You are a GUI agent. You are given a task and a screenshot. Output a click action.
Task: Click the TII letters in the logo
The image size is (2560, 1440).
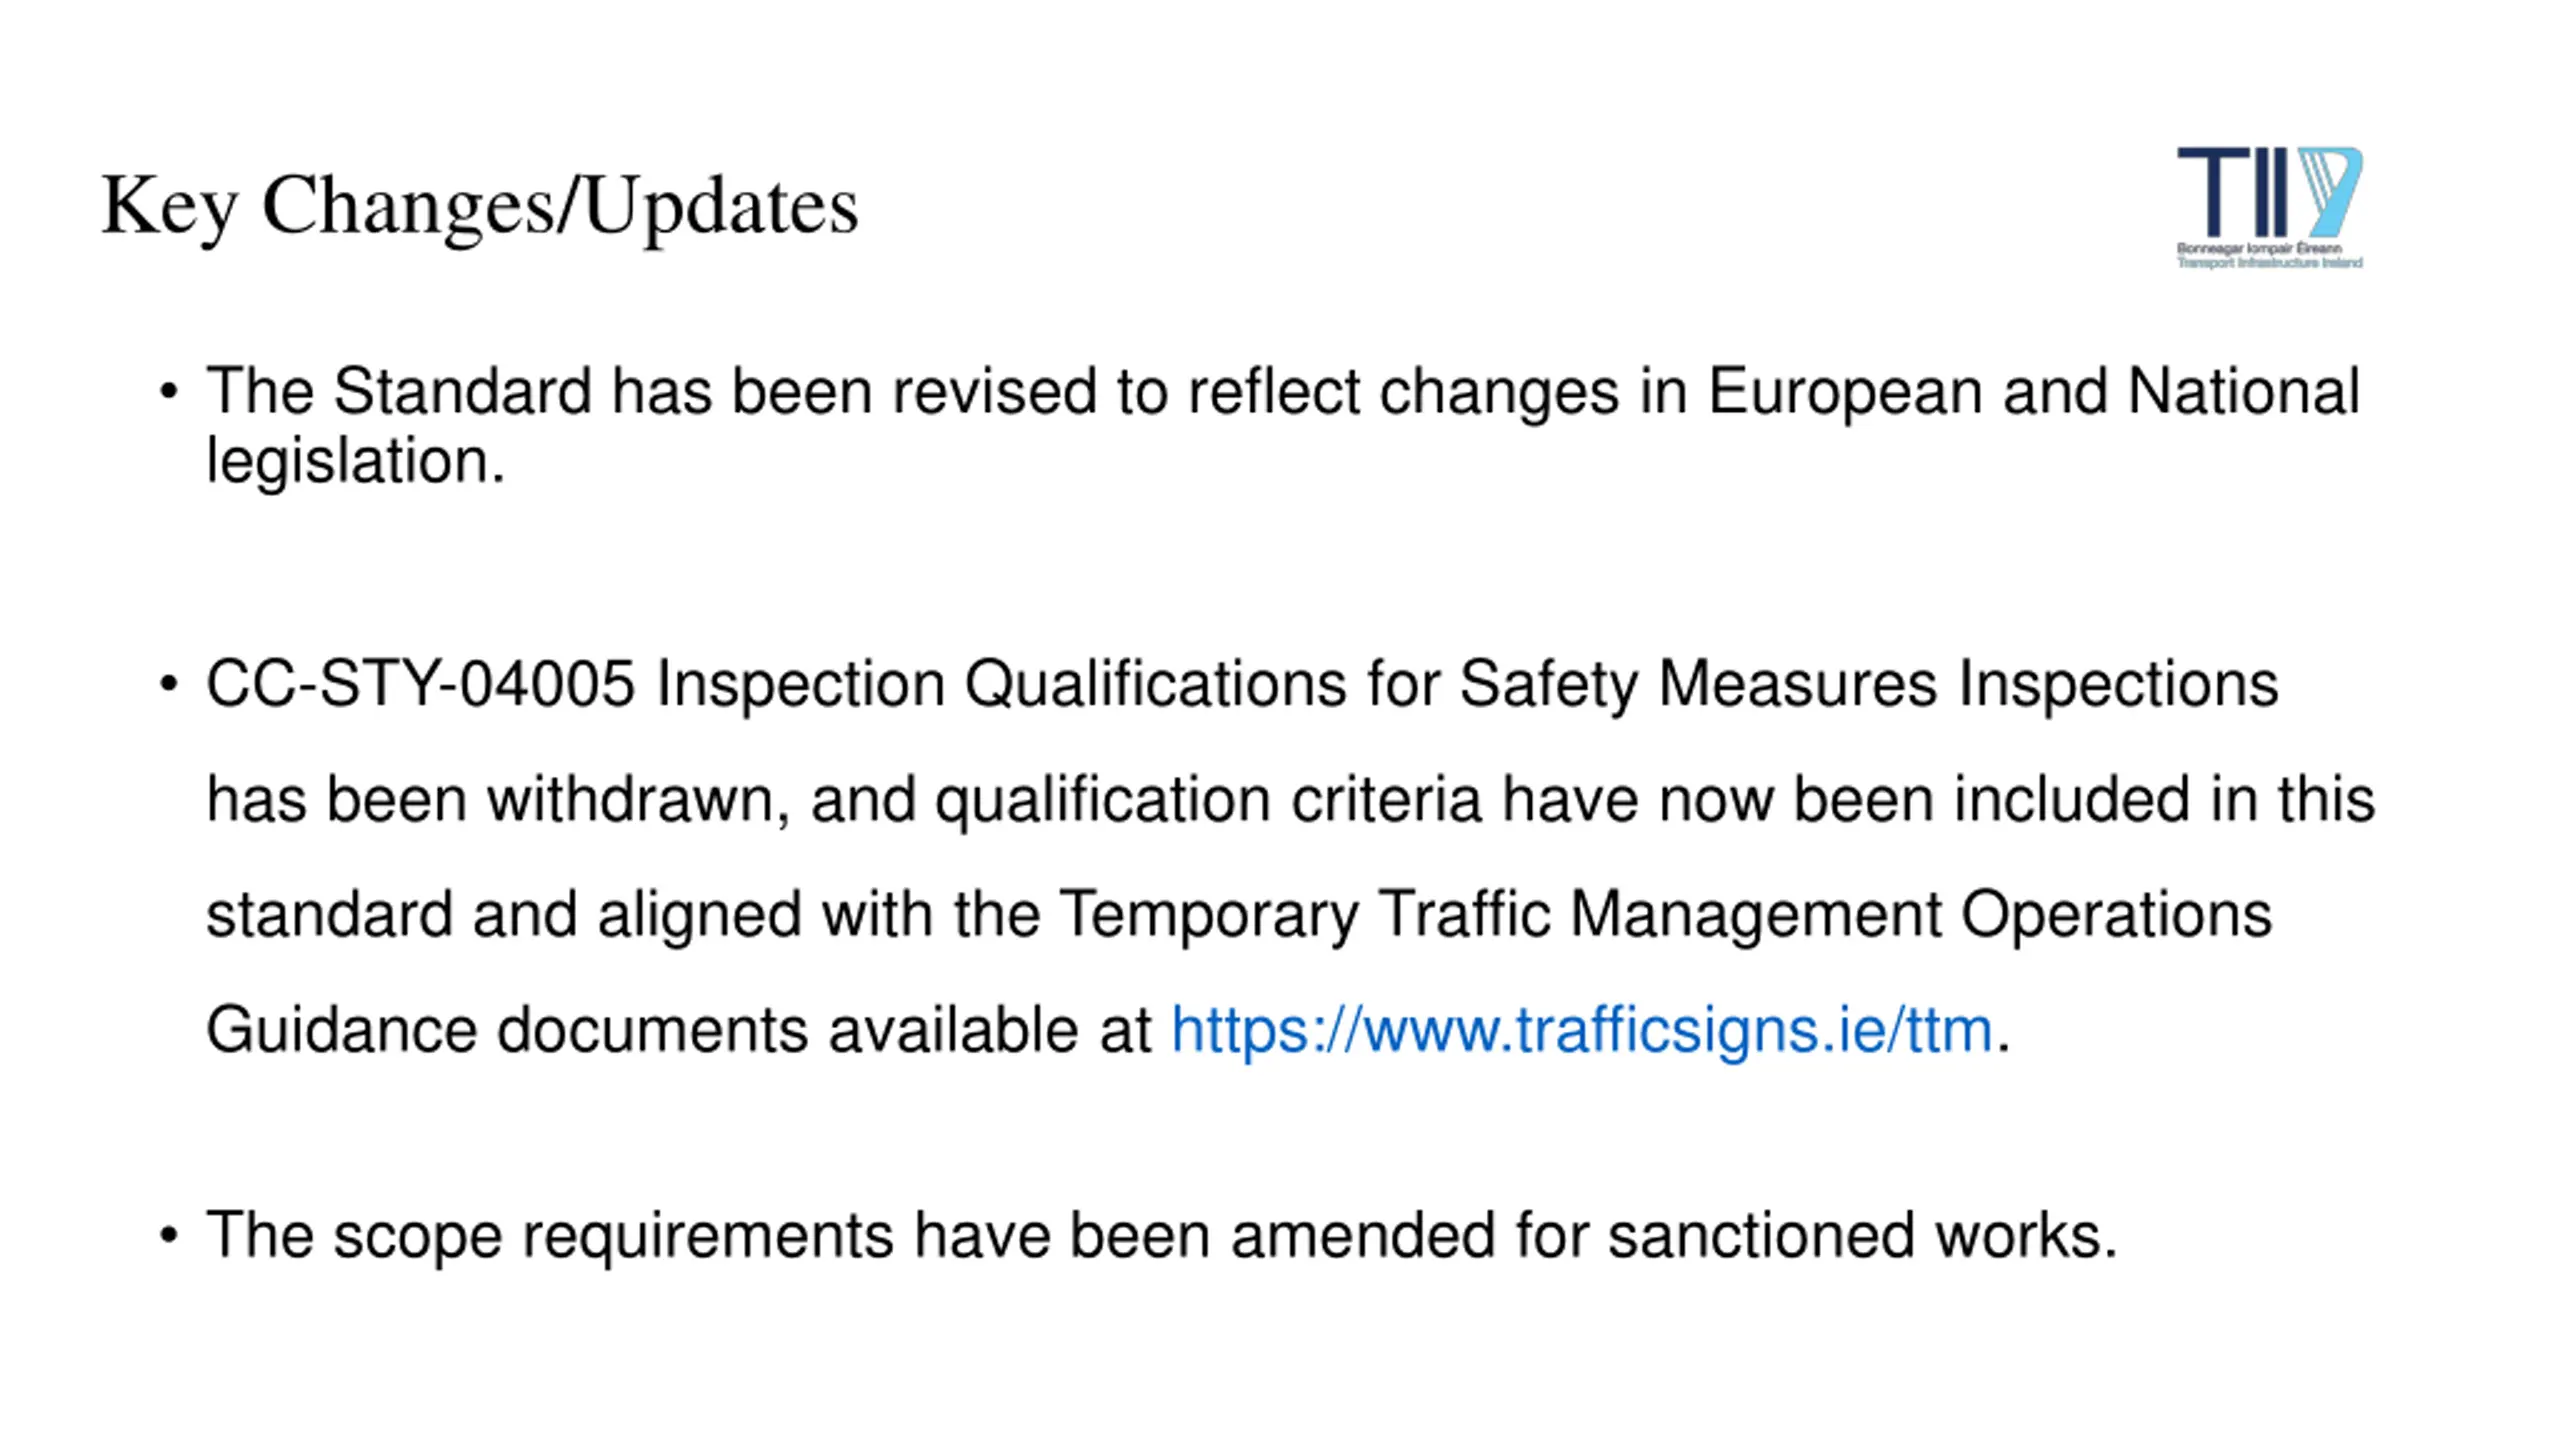pyautogui.click(x=2232, y=192)
